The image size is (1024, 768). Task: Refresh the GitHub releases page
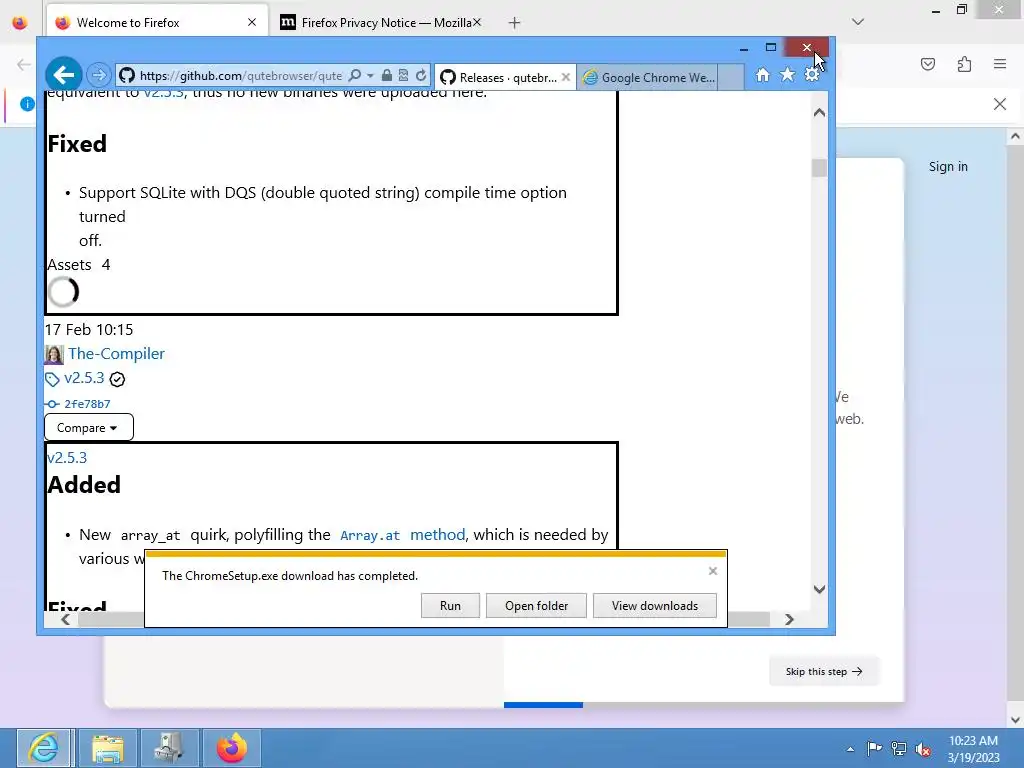421,76
